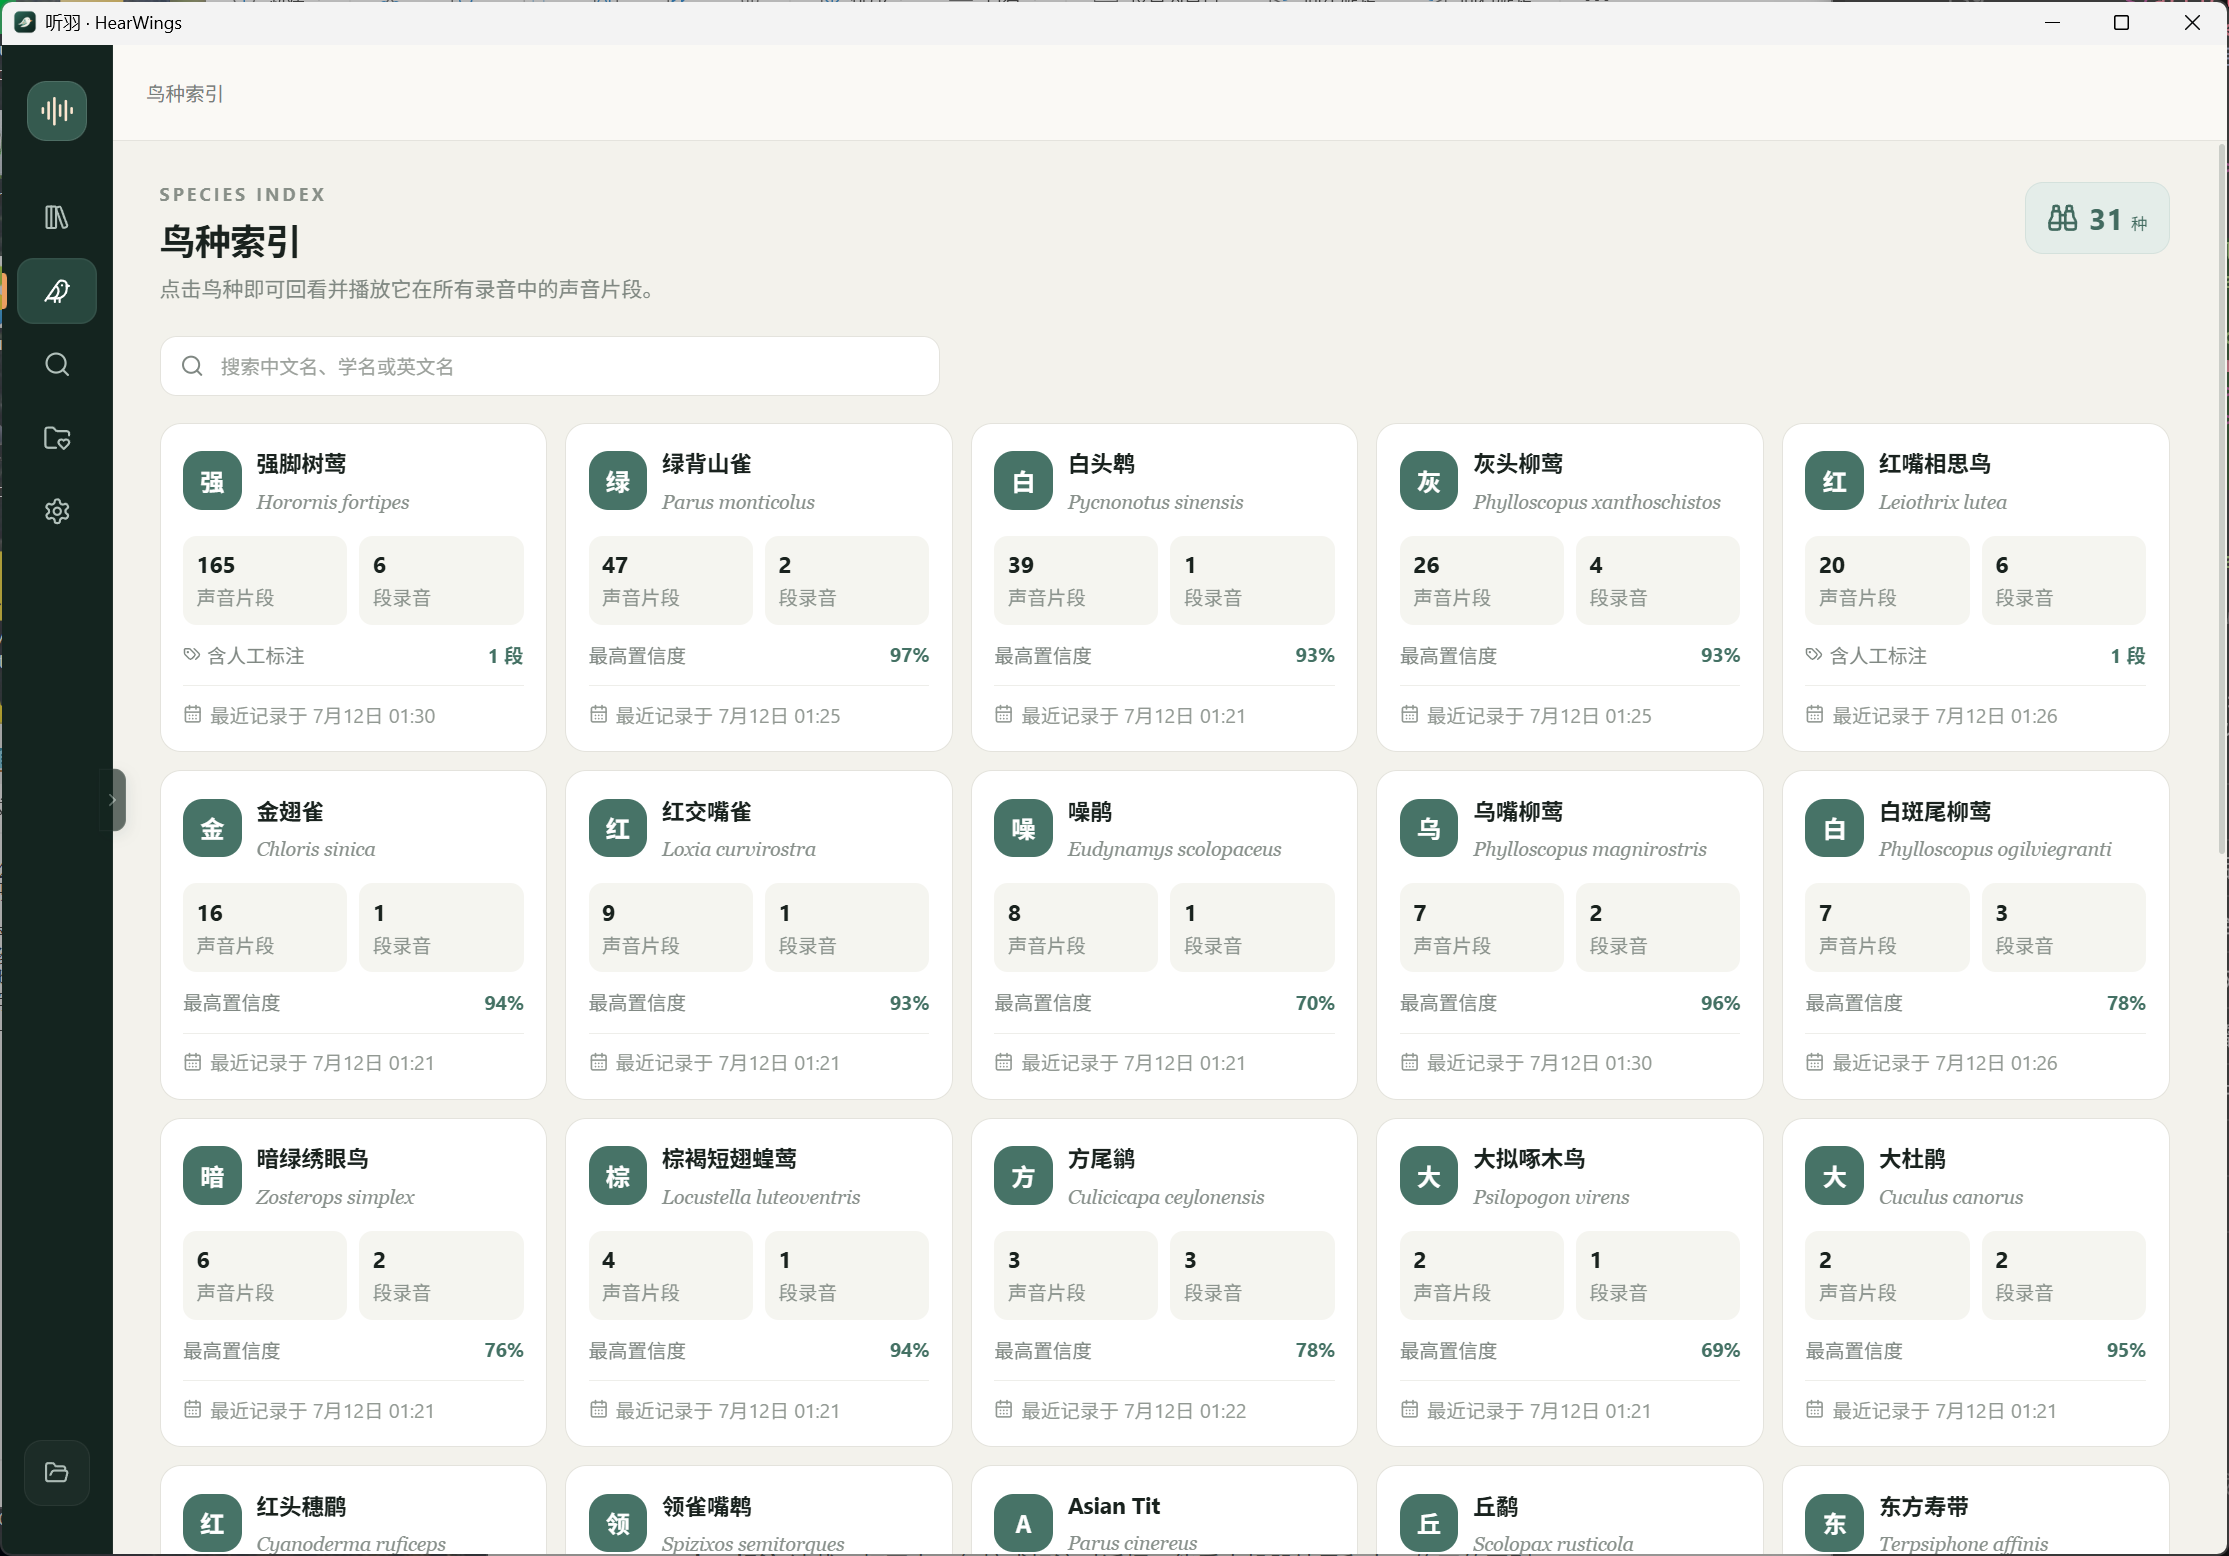Viewport: 2229px width, 1556px height.
Task: Focus the species name search field
Action: click(549, 366)
